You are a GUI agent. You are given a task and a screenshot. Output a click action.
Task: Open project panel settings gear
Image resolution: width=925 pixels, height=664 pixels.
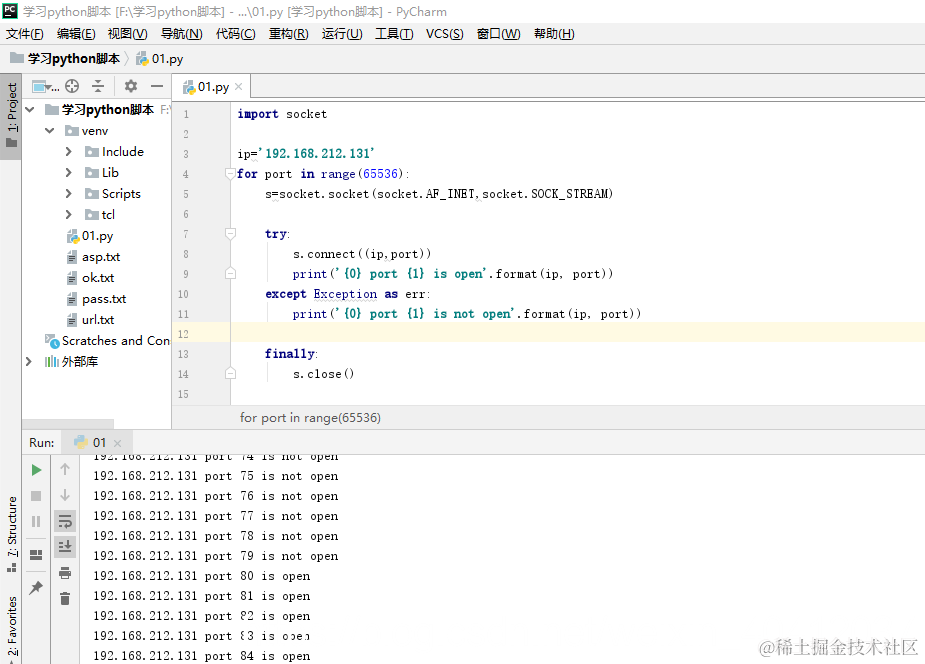point(131,87)
